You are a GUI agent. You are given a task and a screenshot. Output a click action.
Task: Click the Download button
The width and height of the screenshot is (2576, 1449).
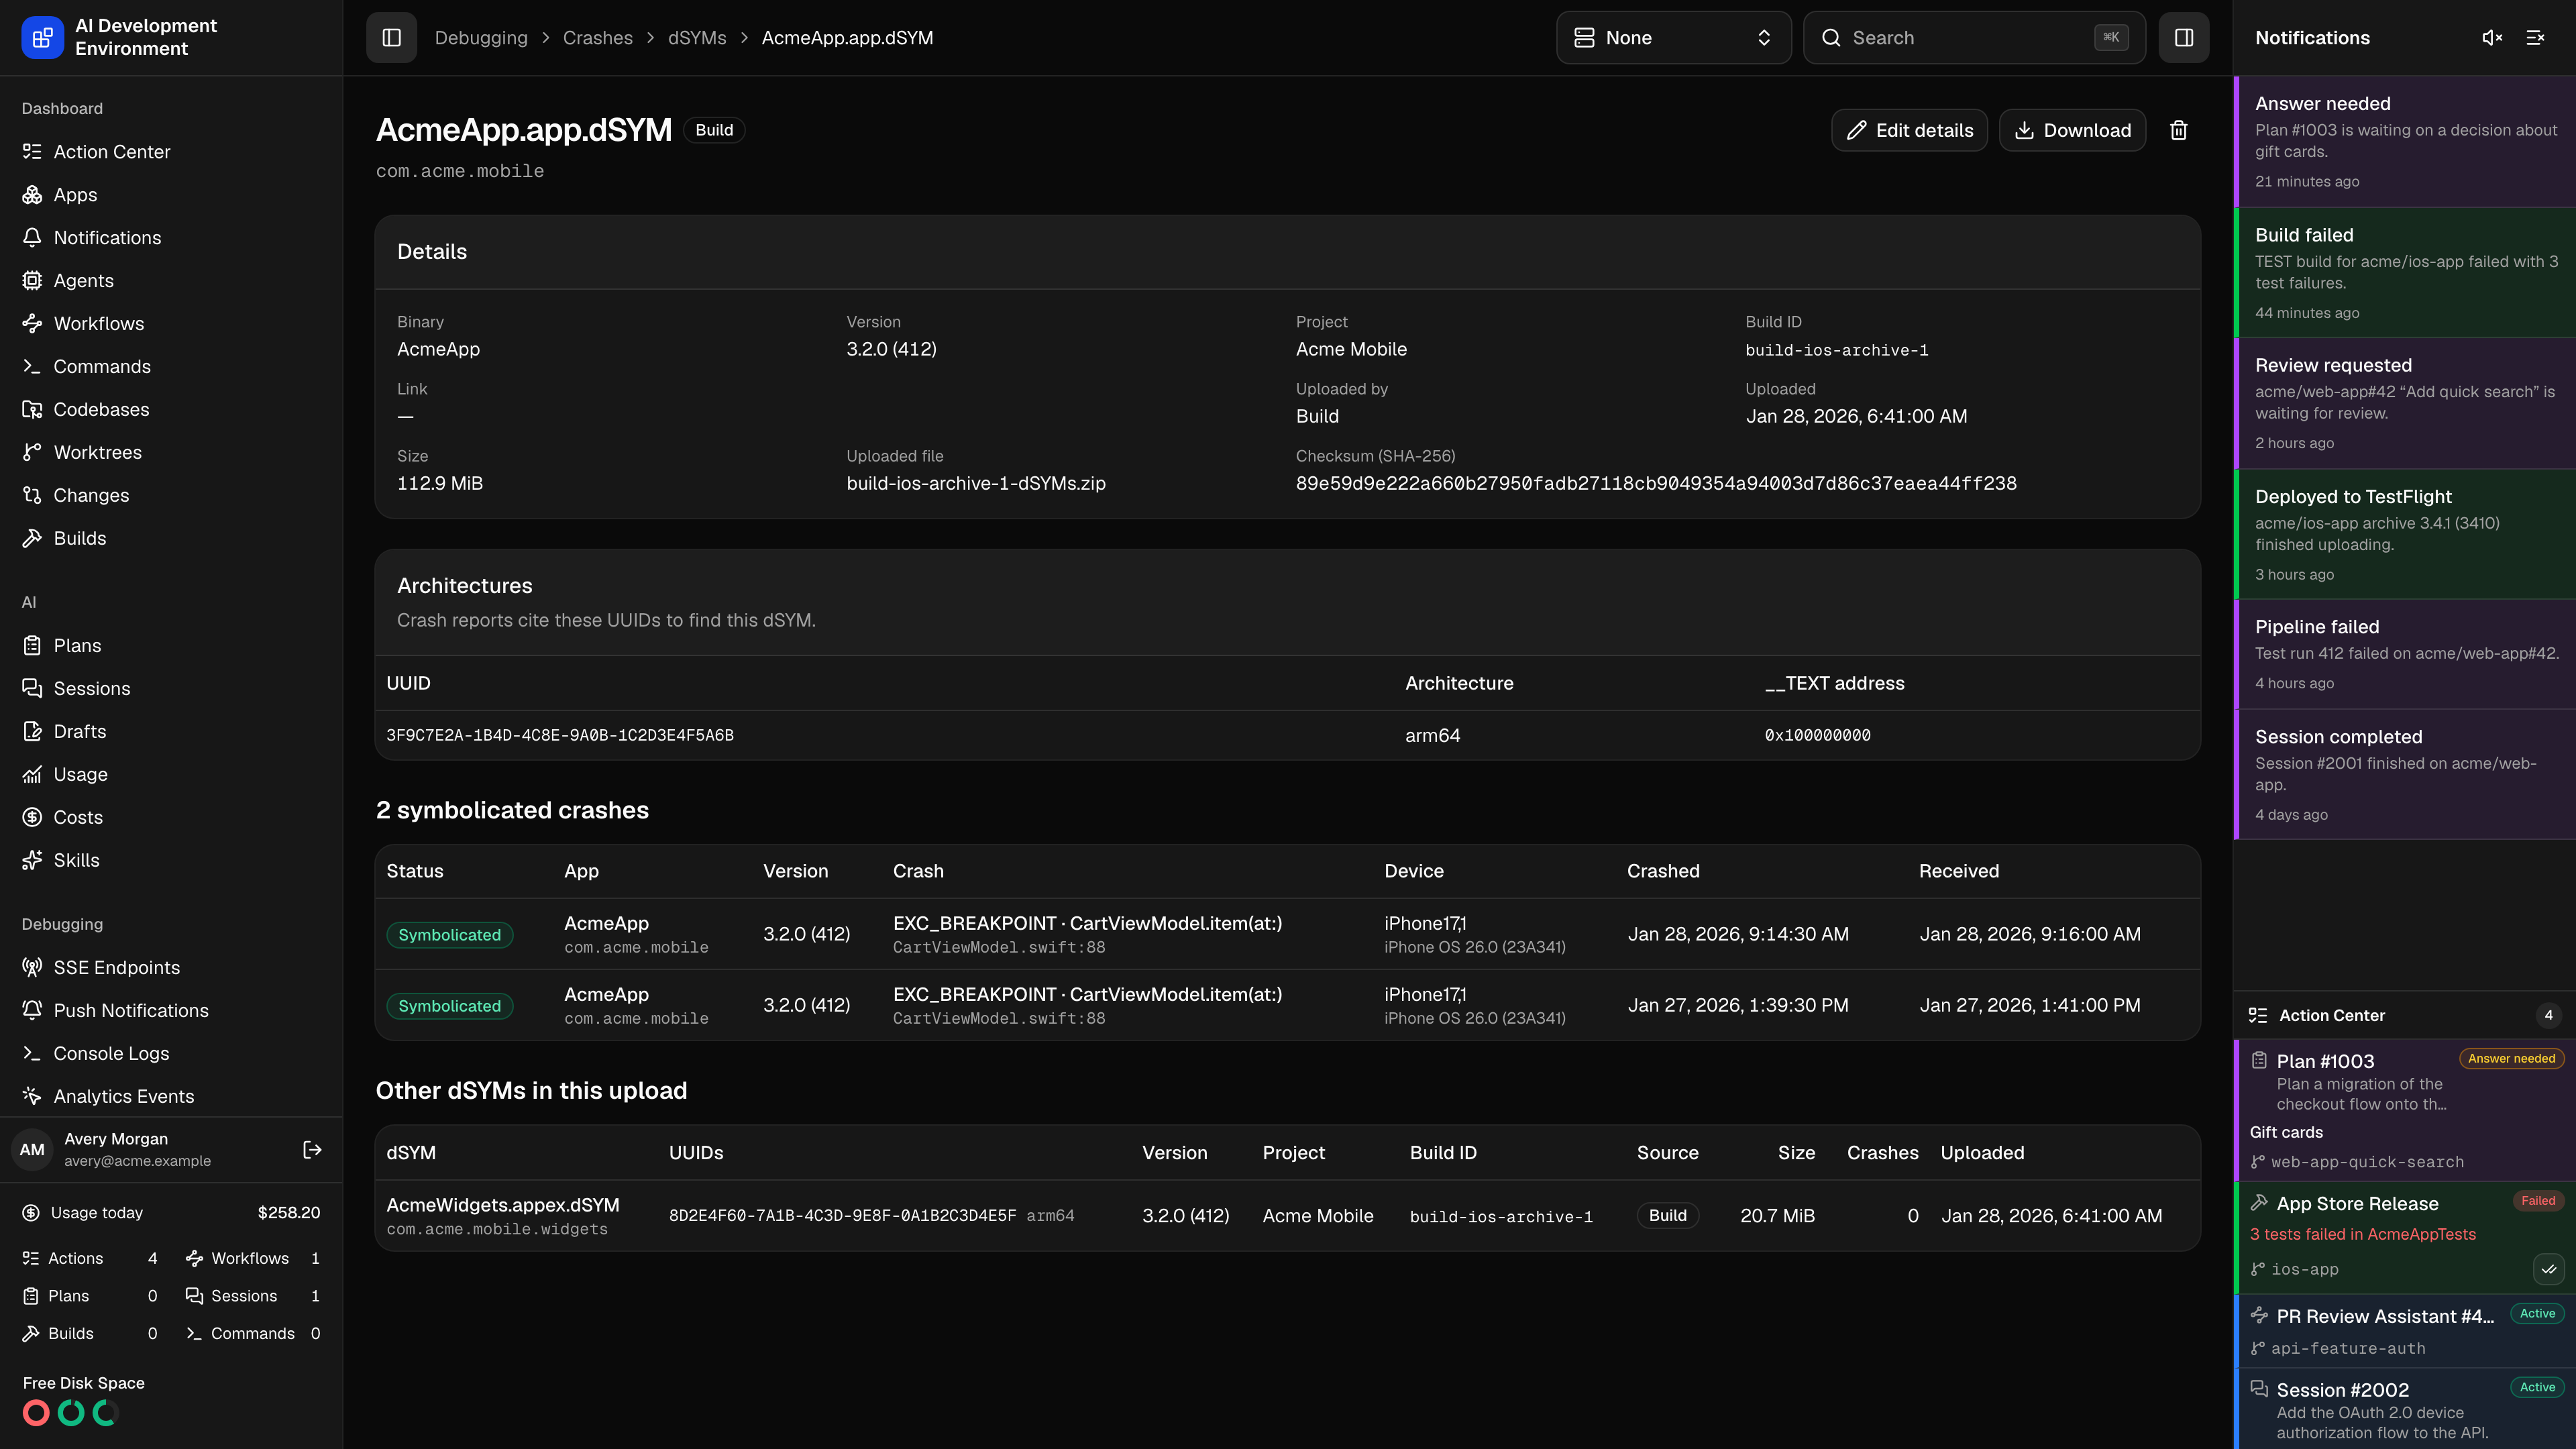pyautogui.click(x=2072, y=130)
